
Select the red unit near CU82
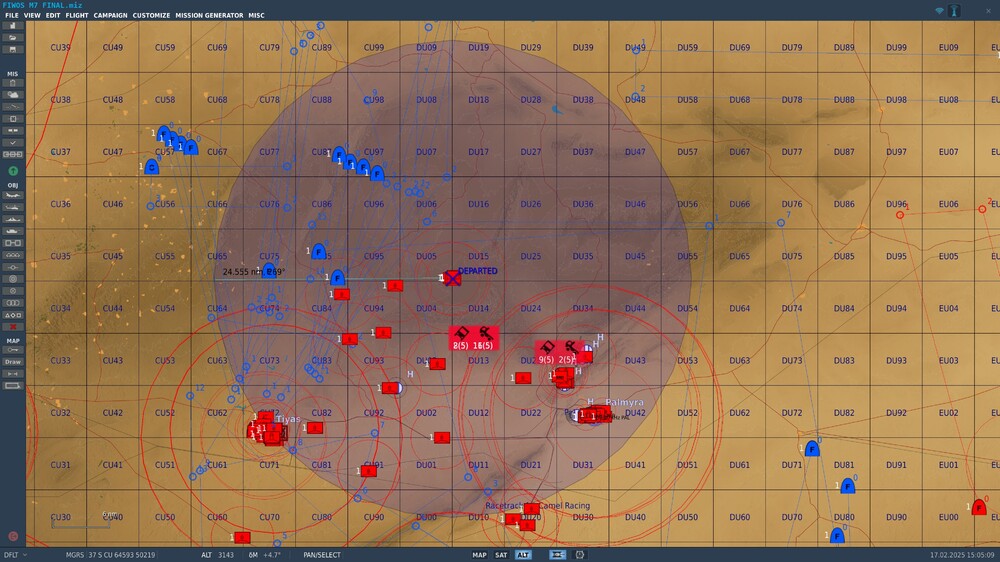point(314,427)
